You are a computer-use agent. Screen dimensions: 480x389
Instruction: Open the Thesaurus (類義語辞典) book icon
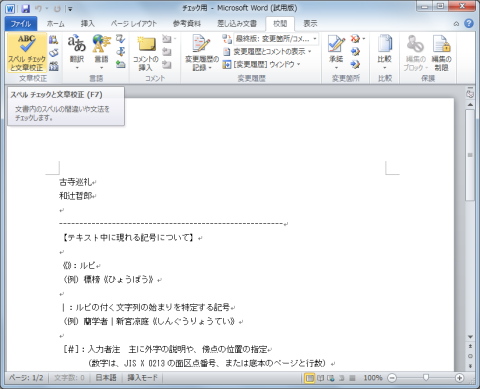coord(53,53)
